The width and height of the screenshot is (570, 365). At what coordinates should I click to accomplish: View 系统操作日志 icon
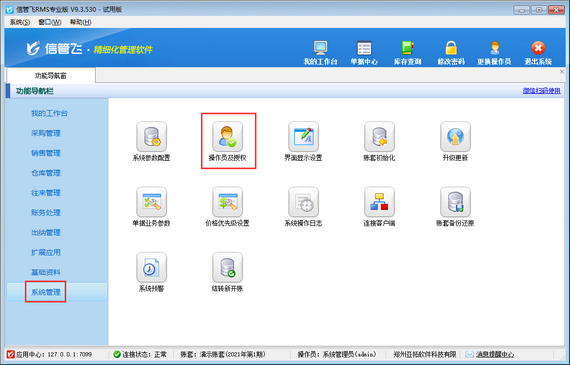(303, 202)
